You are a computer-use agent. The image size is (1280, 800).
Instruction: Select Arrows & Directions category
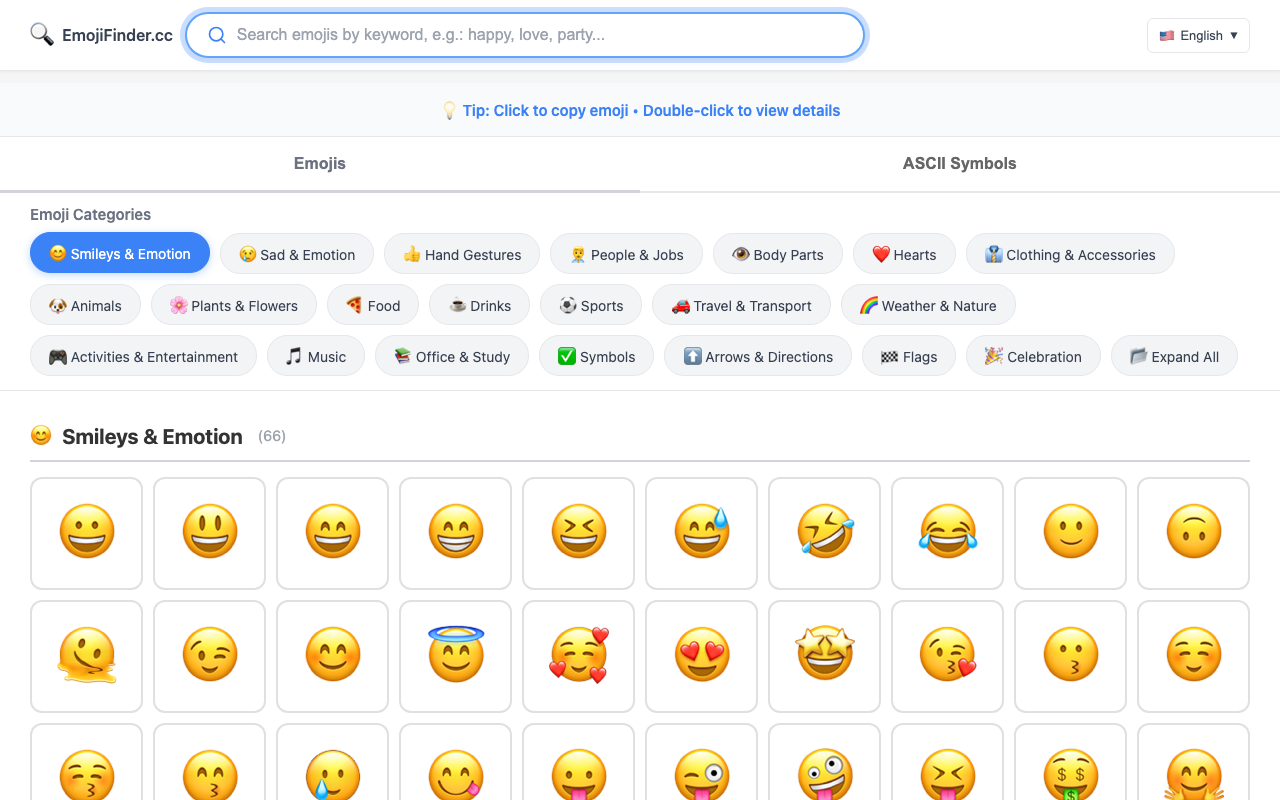(758, 356)
